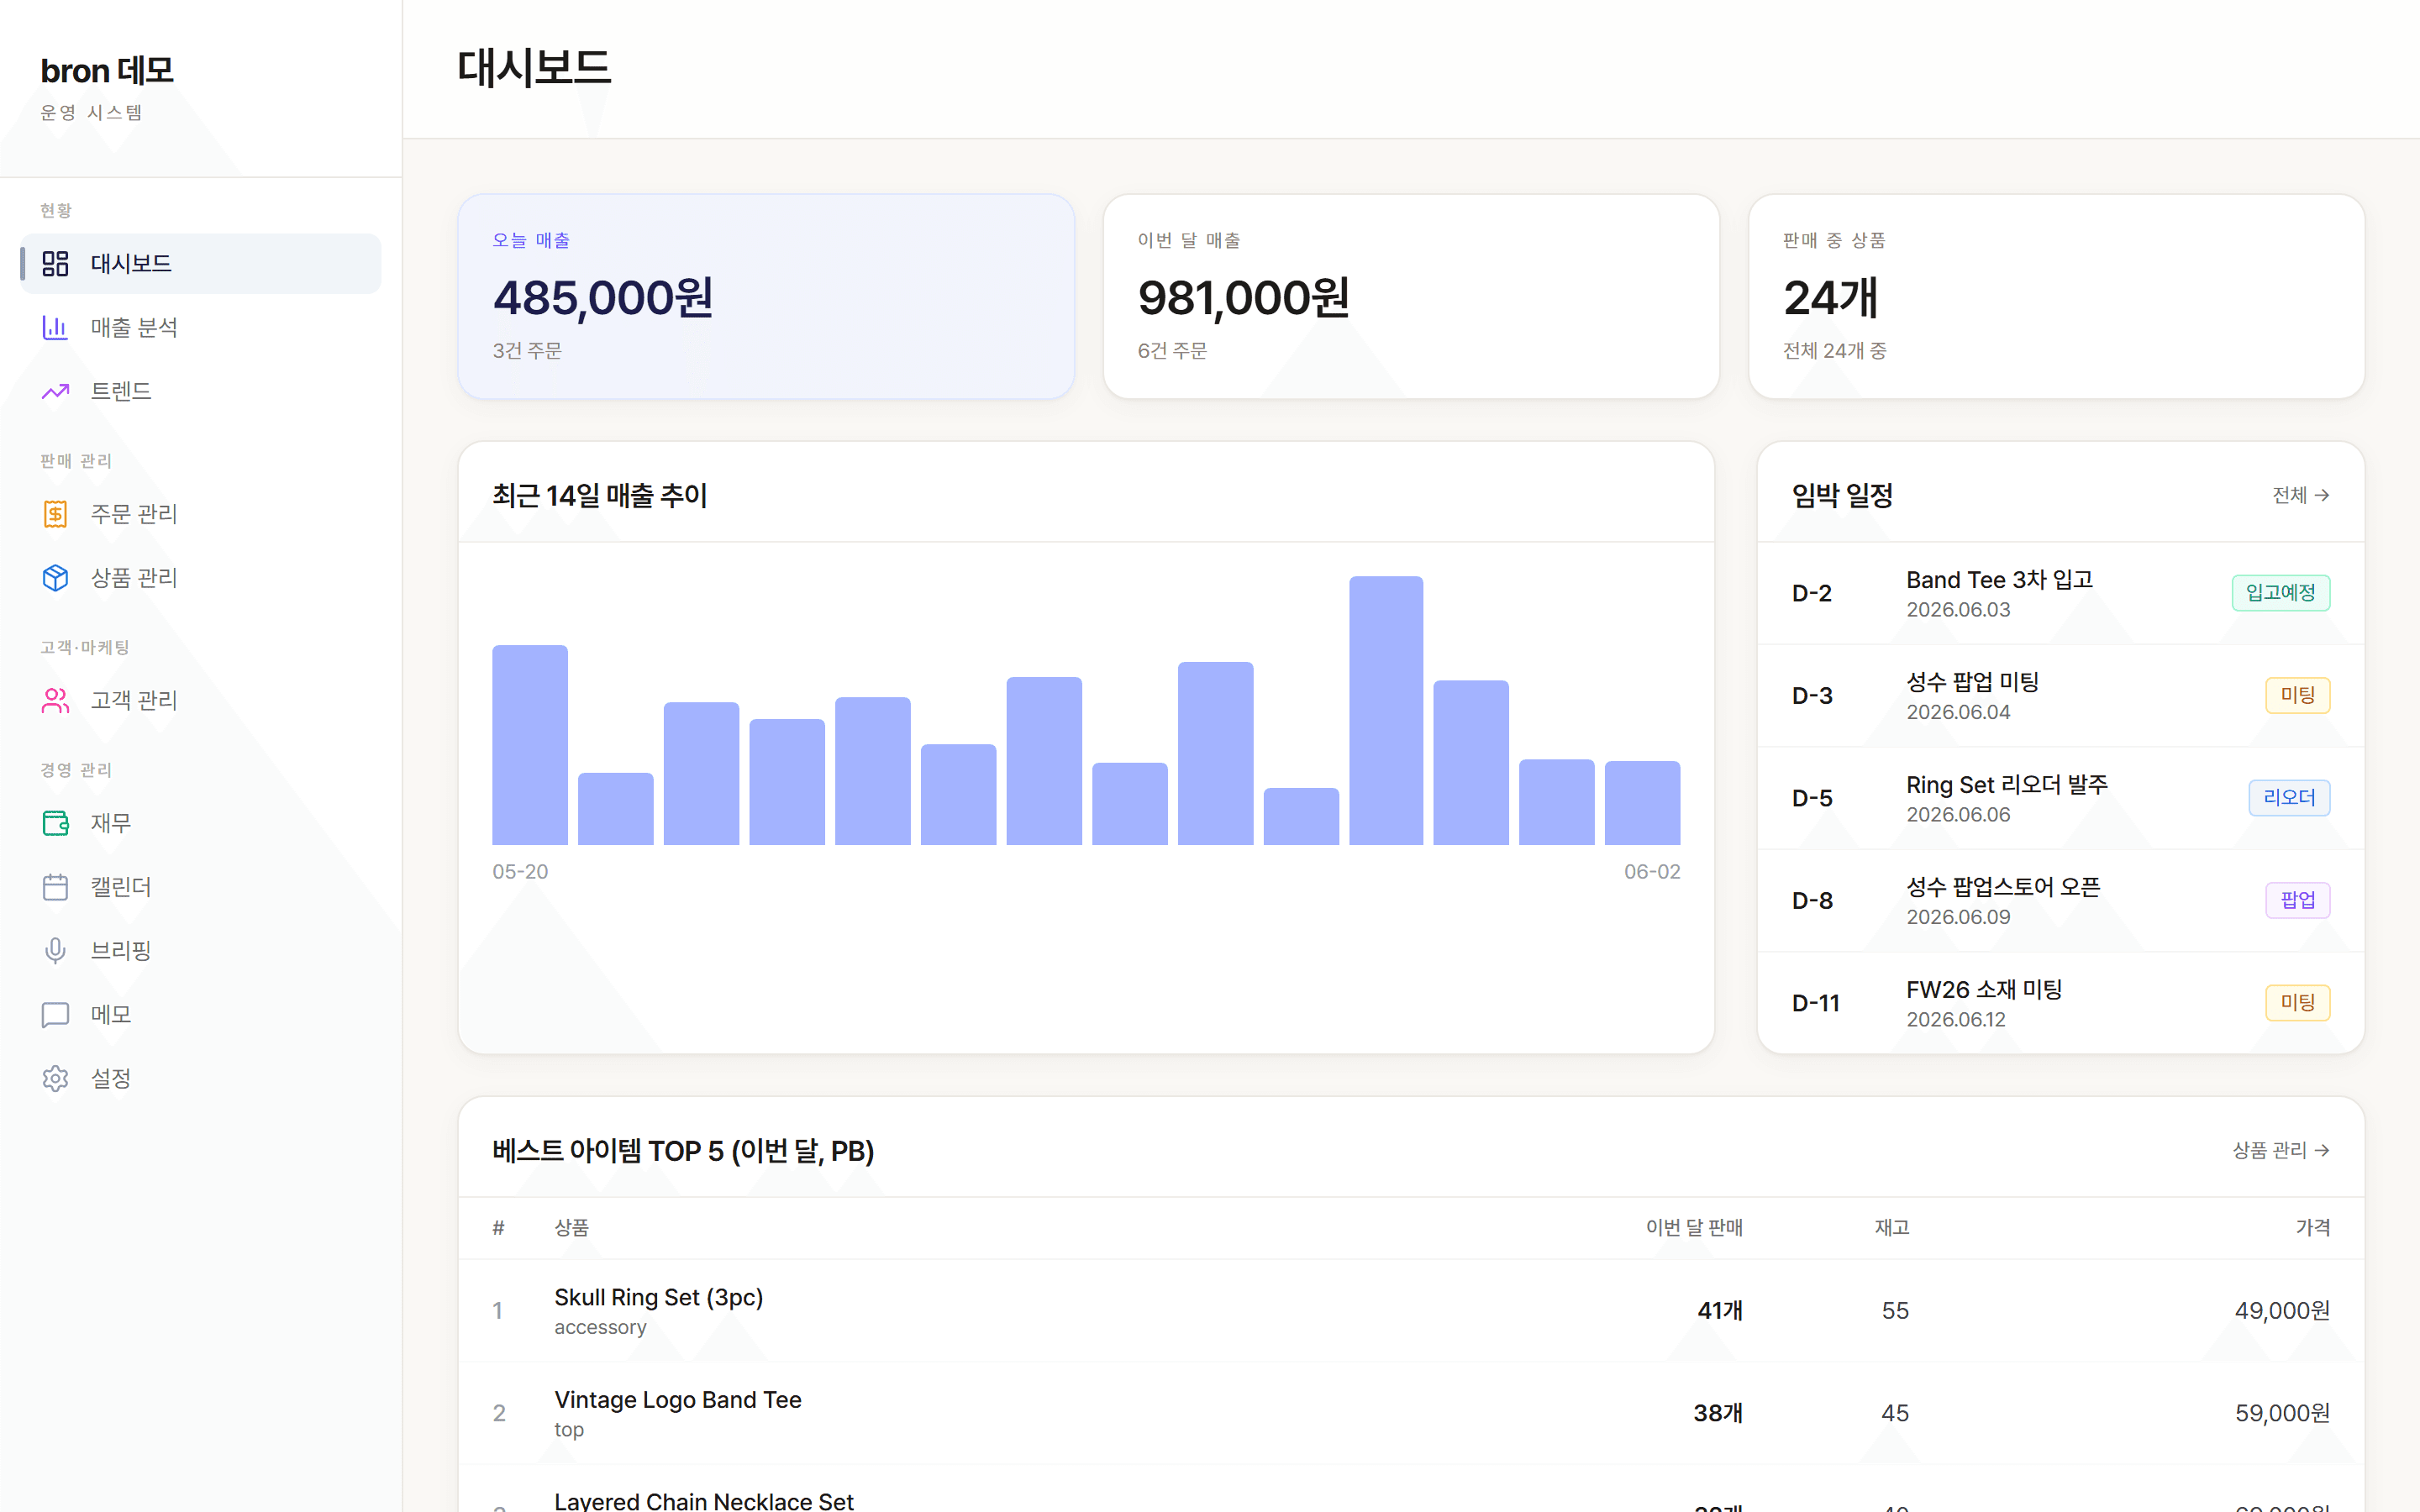Screen dimensions: 2420x1512
Task: Navigate to 주문 관리
Action: [x=201, y=514]
